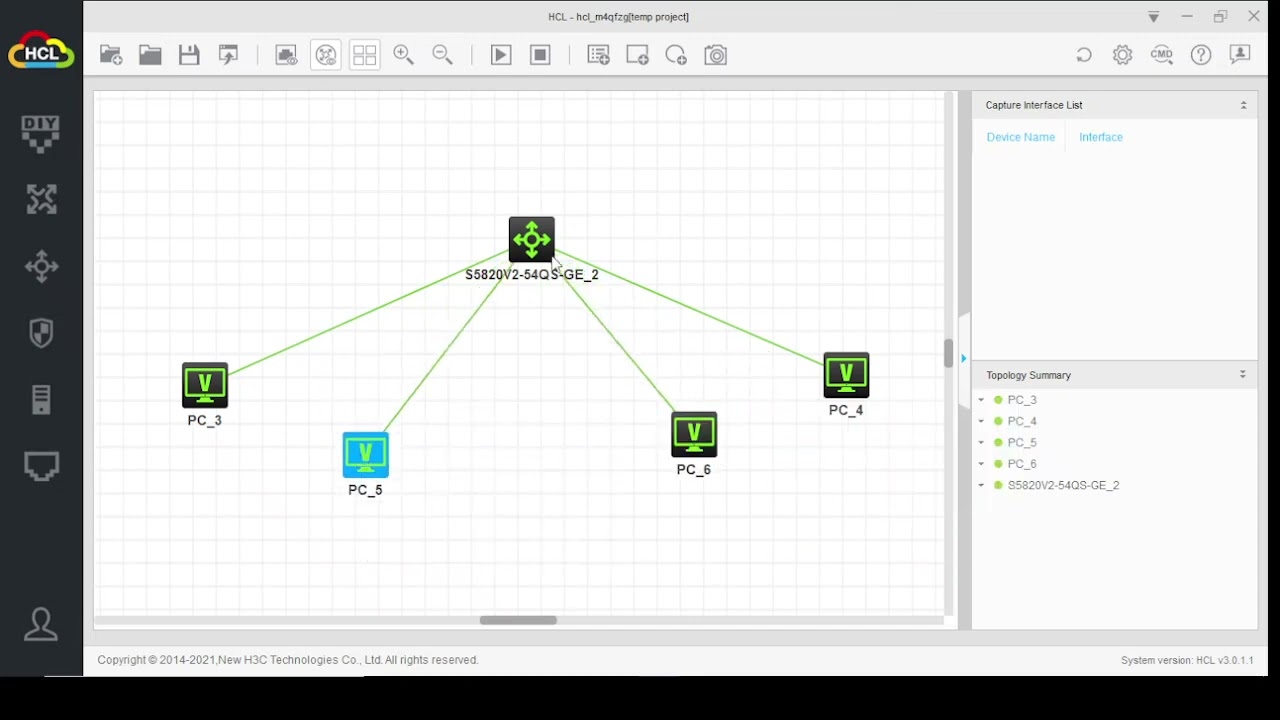1280x720 pixels.
Task: Select PC_6 in Topology Summary
Action: [x=1022, y=464]
